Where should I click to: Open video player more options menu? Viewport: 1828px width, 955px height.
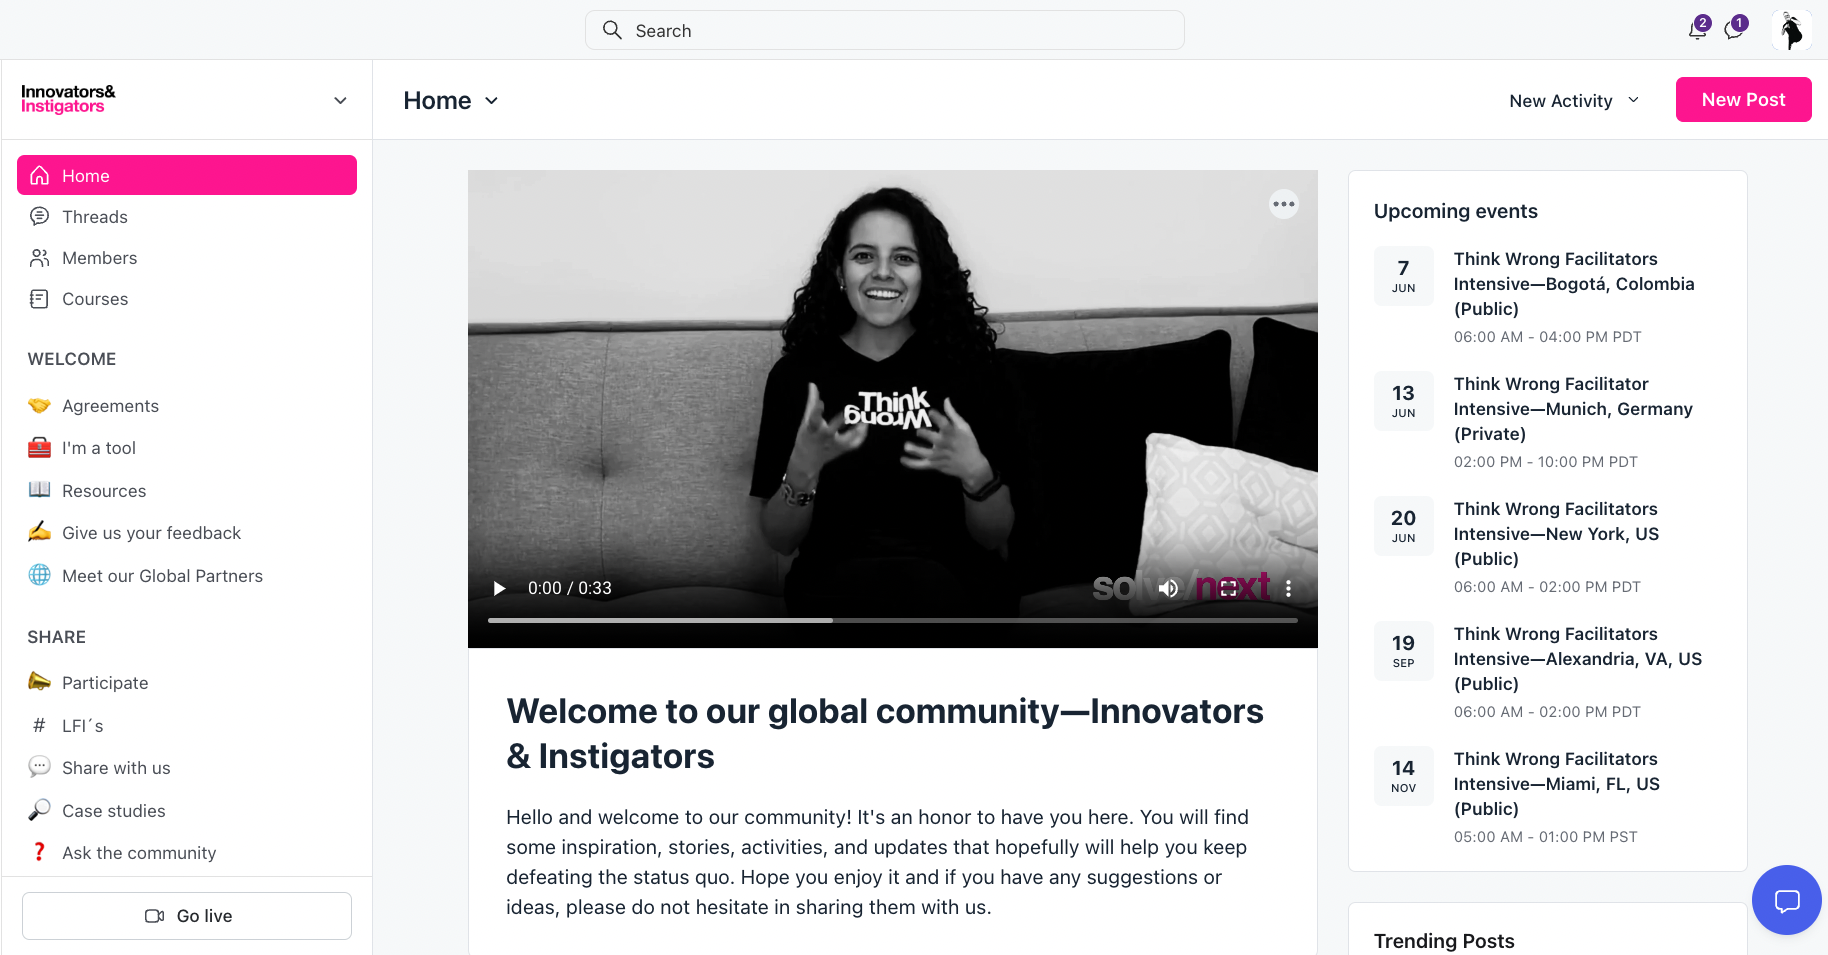coord(1288,589)
